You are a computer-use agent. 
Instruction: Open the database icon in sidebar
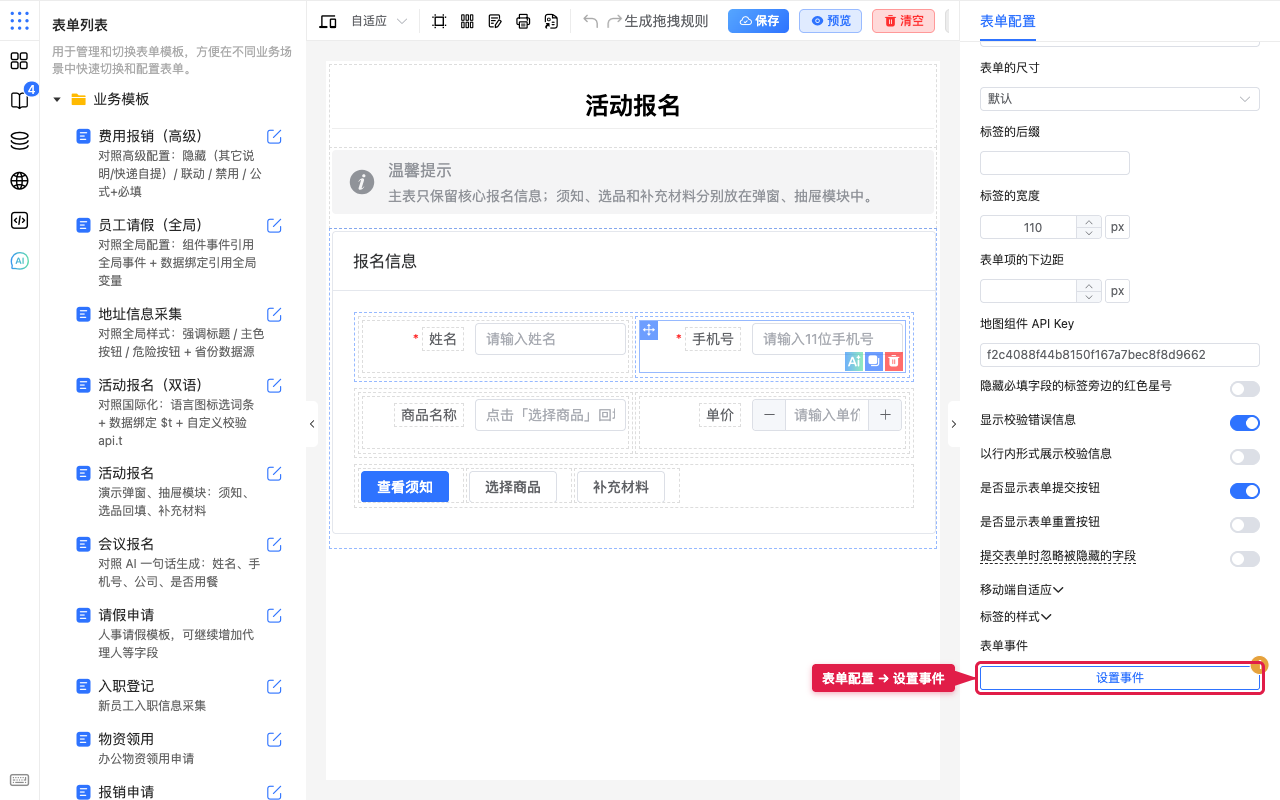coord(19,141)
